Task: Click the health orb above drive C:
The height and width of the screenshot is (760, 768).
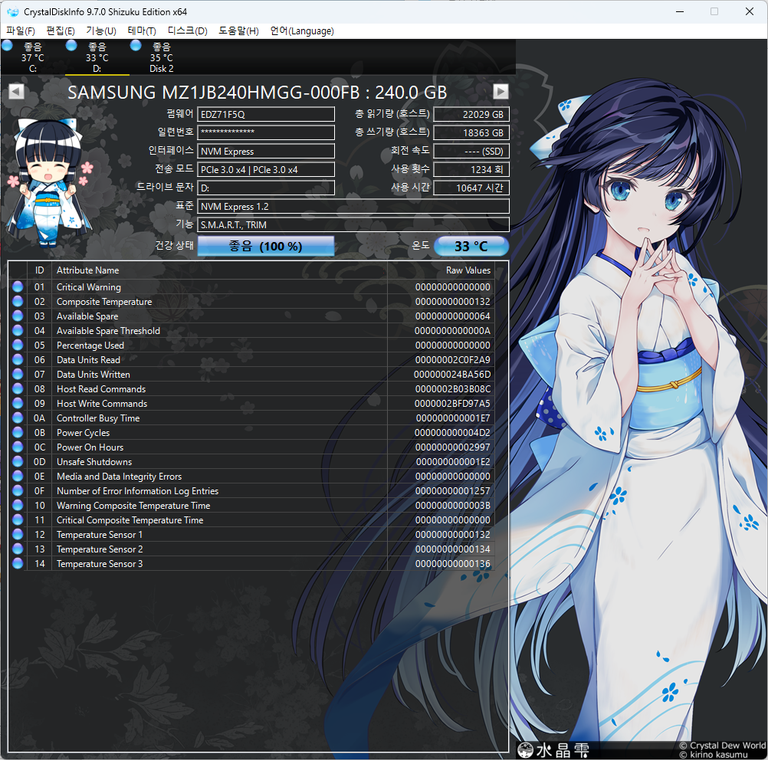Action: [x=7, y=46]
